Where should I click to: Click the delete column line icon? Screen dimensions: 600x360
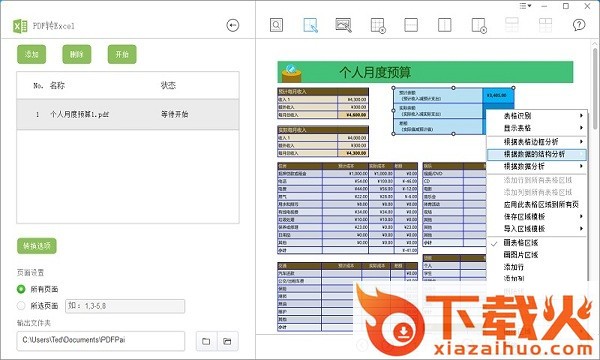click(479, 26)
